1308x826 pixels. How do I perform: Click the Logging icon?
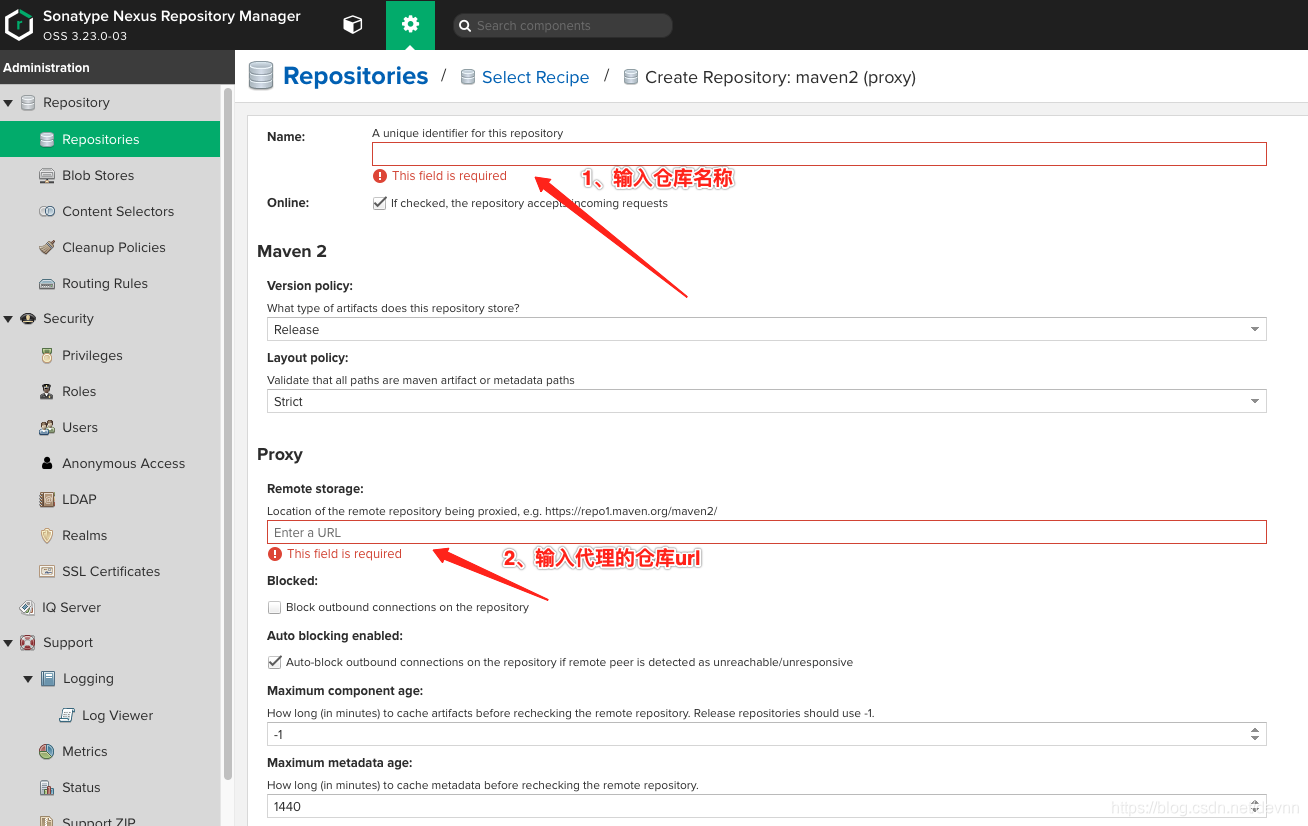click(48, 678)
